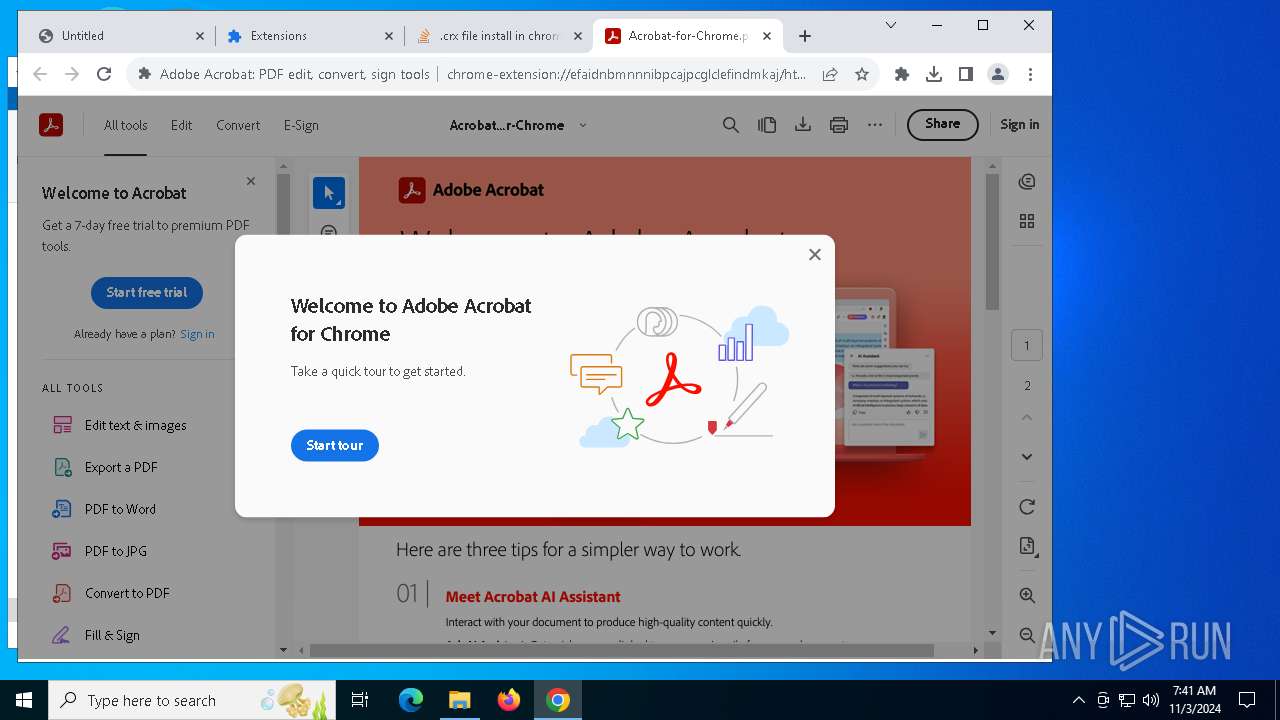Click the share page icon in address bar
This screenshot has width=1280, height=720.
(x=830, y=74)
